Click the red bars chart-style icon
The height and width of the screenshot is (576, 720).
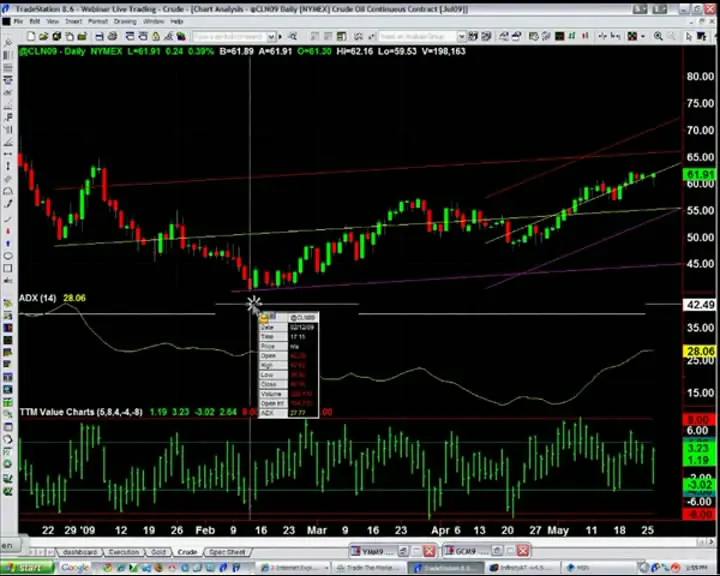[585, 36]
